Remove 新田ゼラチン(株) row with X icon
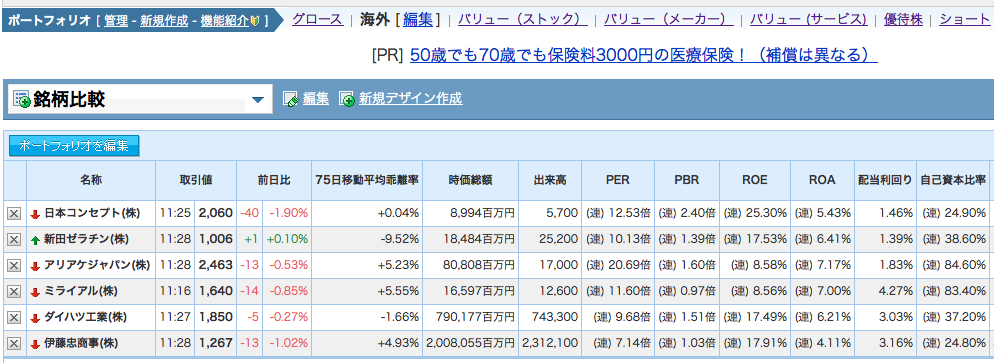994x363 pixels. click(13, 239)
